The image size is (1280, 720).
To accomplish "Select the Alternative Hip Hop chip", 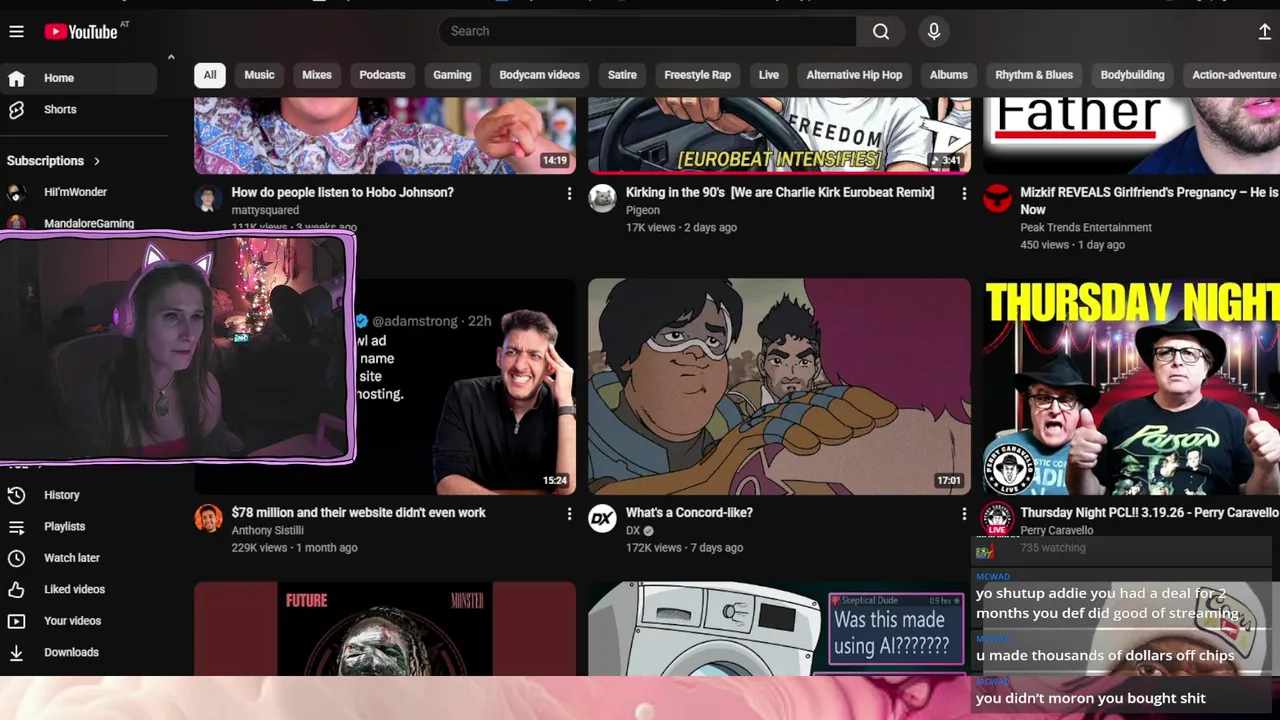I will [x=854, y=75].
